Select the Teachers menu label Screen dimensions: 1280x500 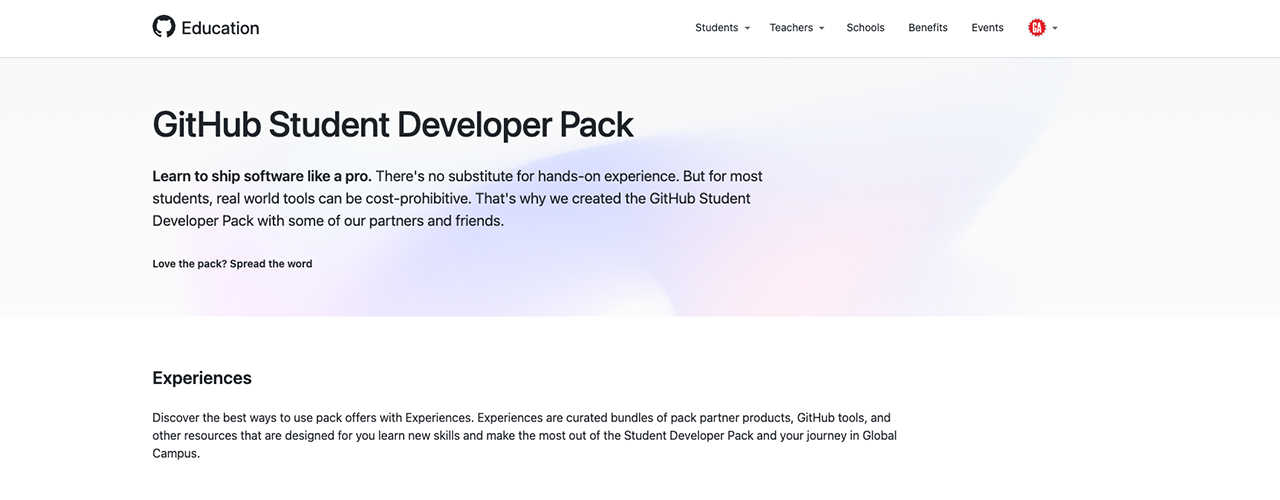790,28
